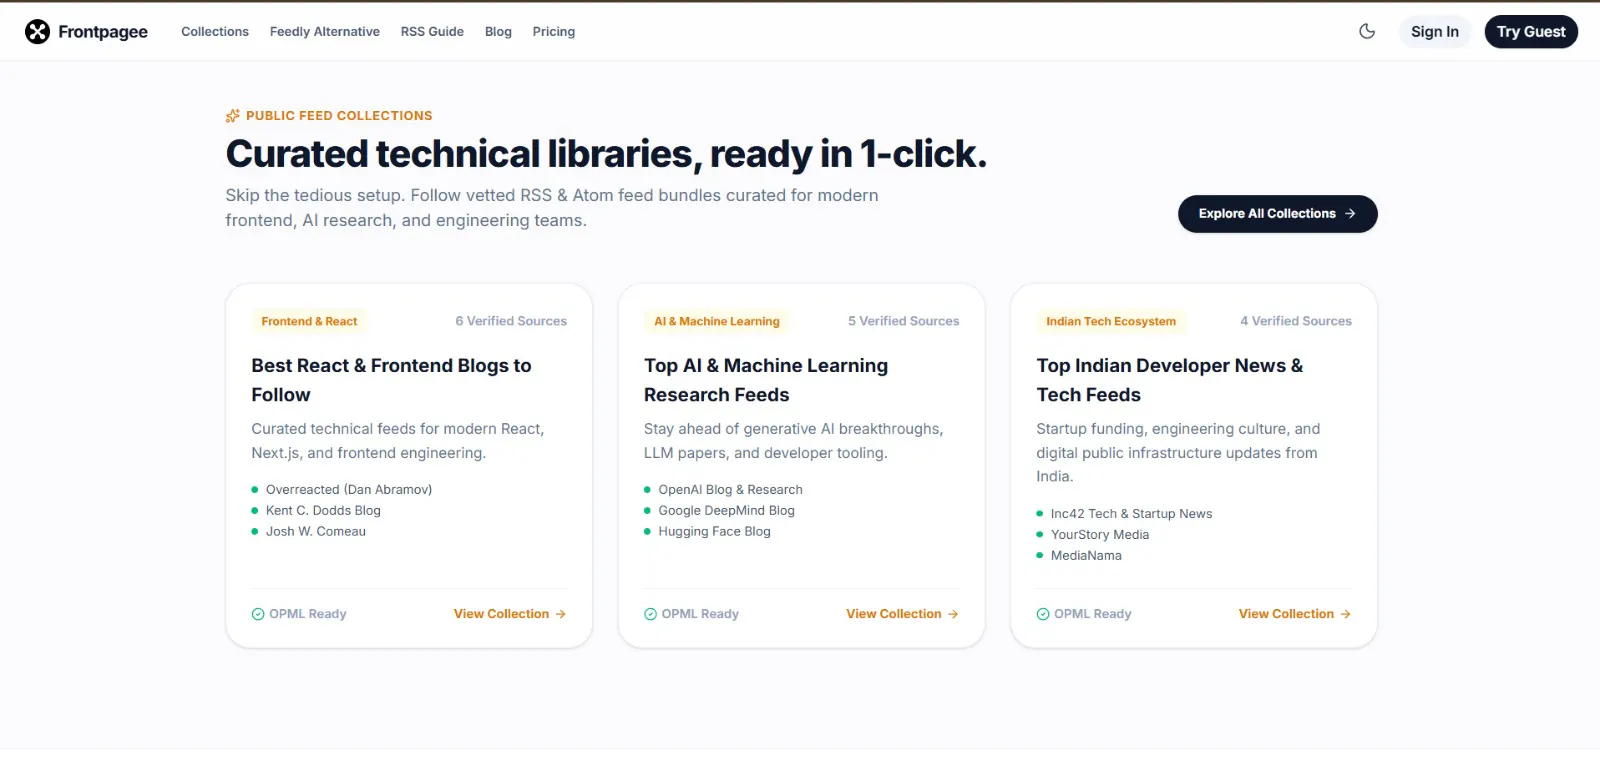View Collection for AI & Machine Learning feeds
Screen dimensions: 1600x760
click(x=902, y=614)
